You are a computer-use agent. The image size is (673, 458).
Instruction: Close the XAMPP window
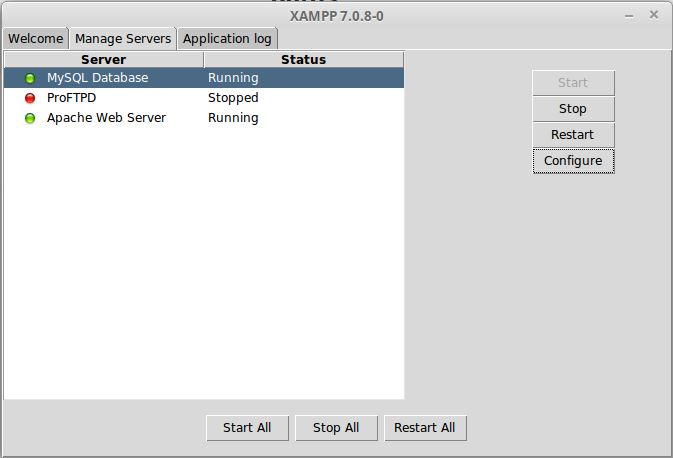(654, 15)
